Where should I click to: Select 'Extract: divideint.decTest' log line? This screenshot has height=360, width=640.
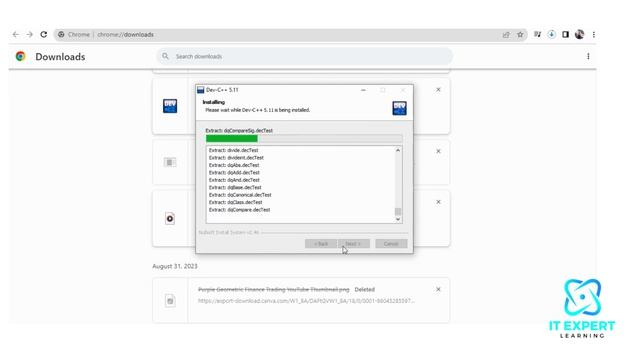click(x=236, y=158)
